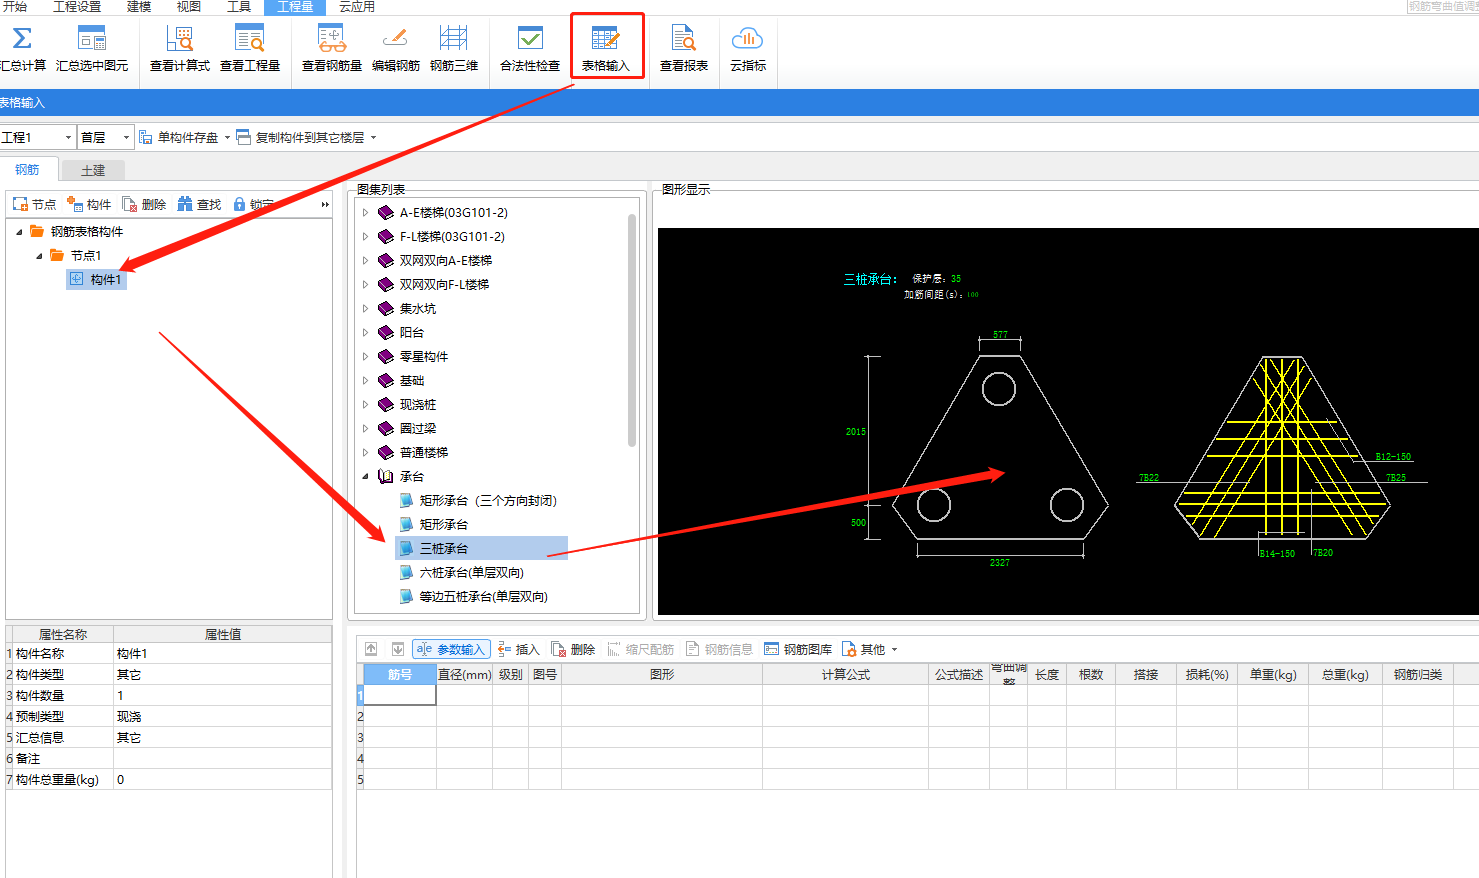This screenshot has width=1479, height=878.
Task: Click 复制构件到其它楼层 button
Action: coord(300,137)
